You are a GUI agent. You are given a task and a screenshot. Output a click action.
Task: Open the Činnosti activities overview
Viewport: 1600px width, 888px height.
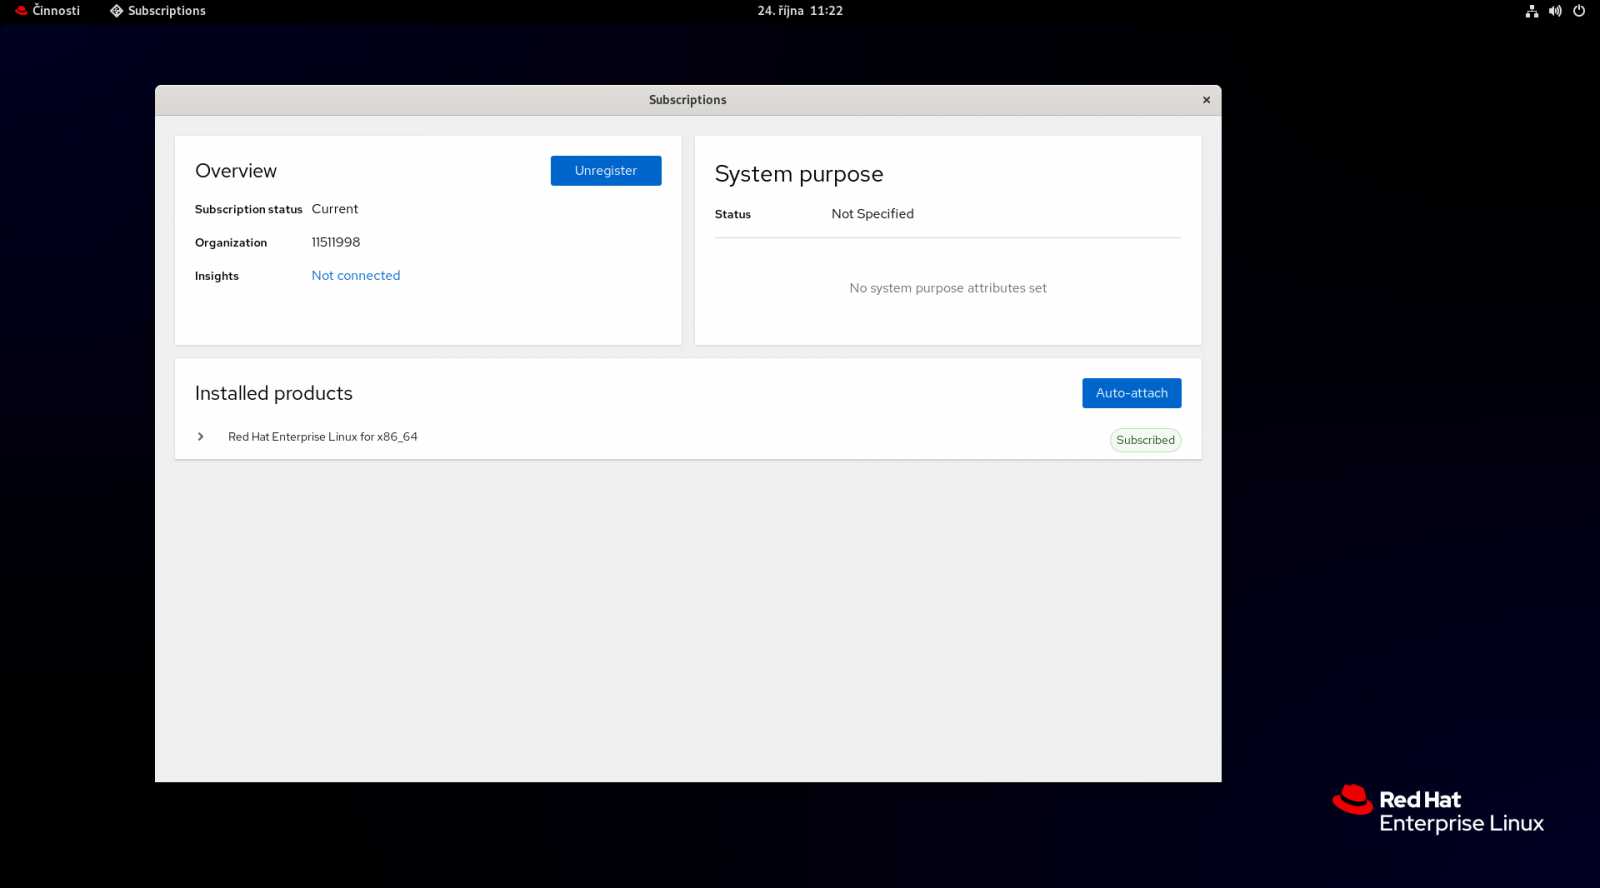point(47,11)
